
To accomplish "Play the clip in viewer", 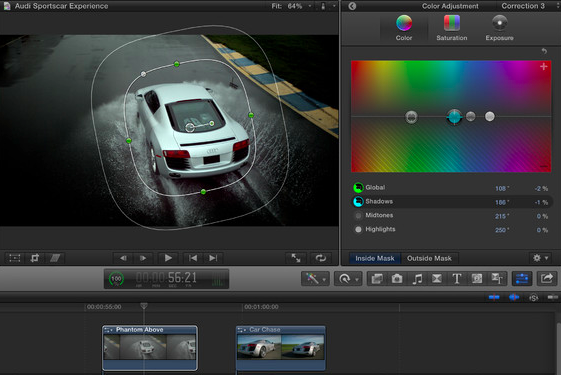I will [x=168, y=258].
